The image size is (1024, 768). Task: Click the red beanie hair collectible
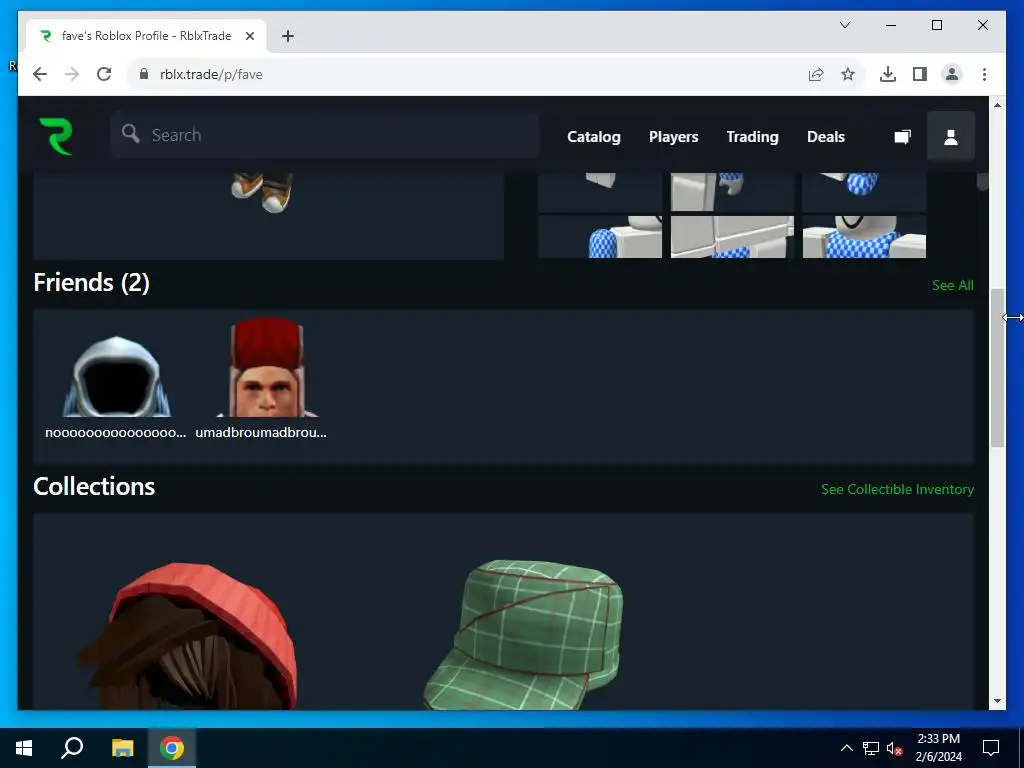point(189,635)
